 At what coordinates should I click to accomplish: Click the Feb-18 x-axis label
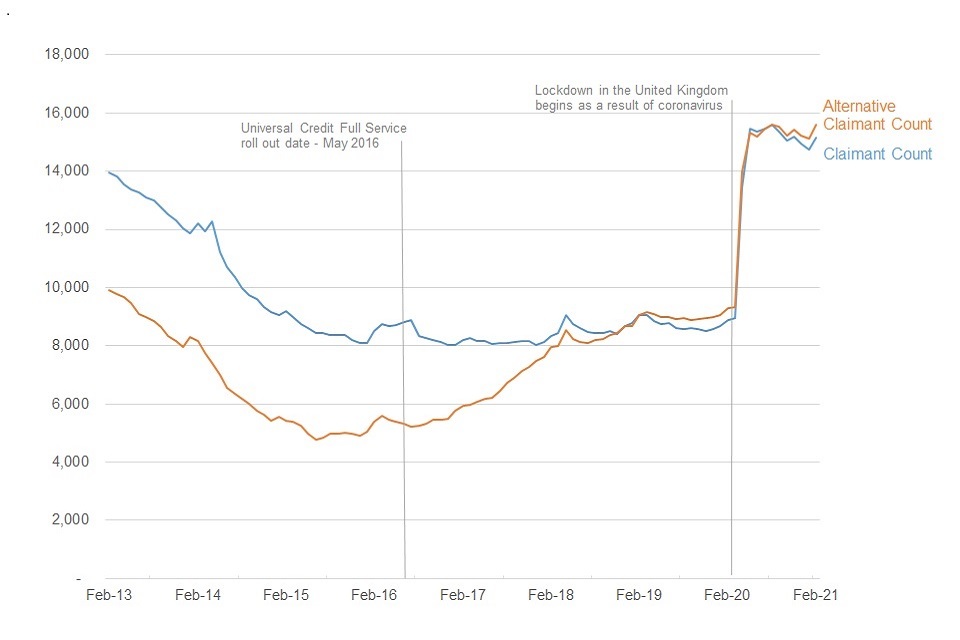(x=550, y=594)
